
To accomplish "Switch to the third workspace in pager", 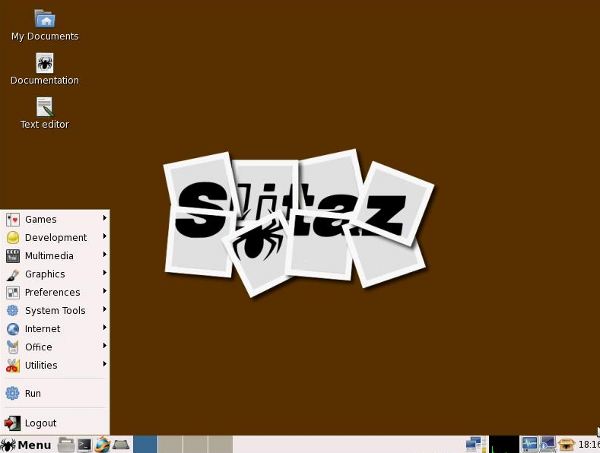I will click(x=195, y=445).
